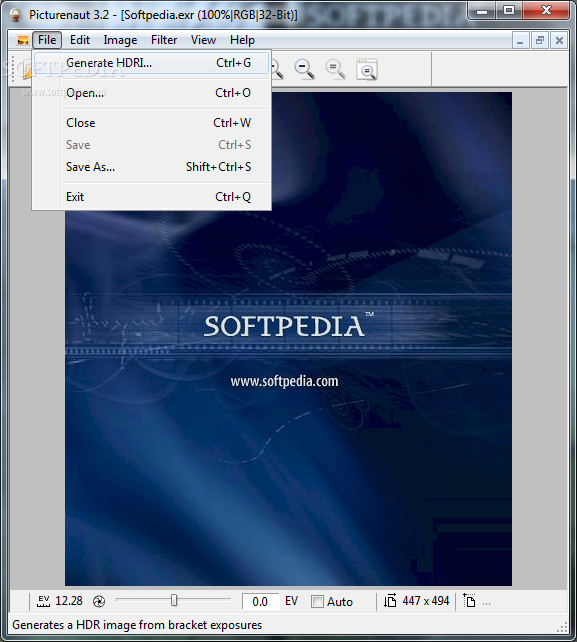
Task: Click the actual size zoom icon
Action: 335,69
